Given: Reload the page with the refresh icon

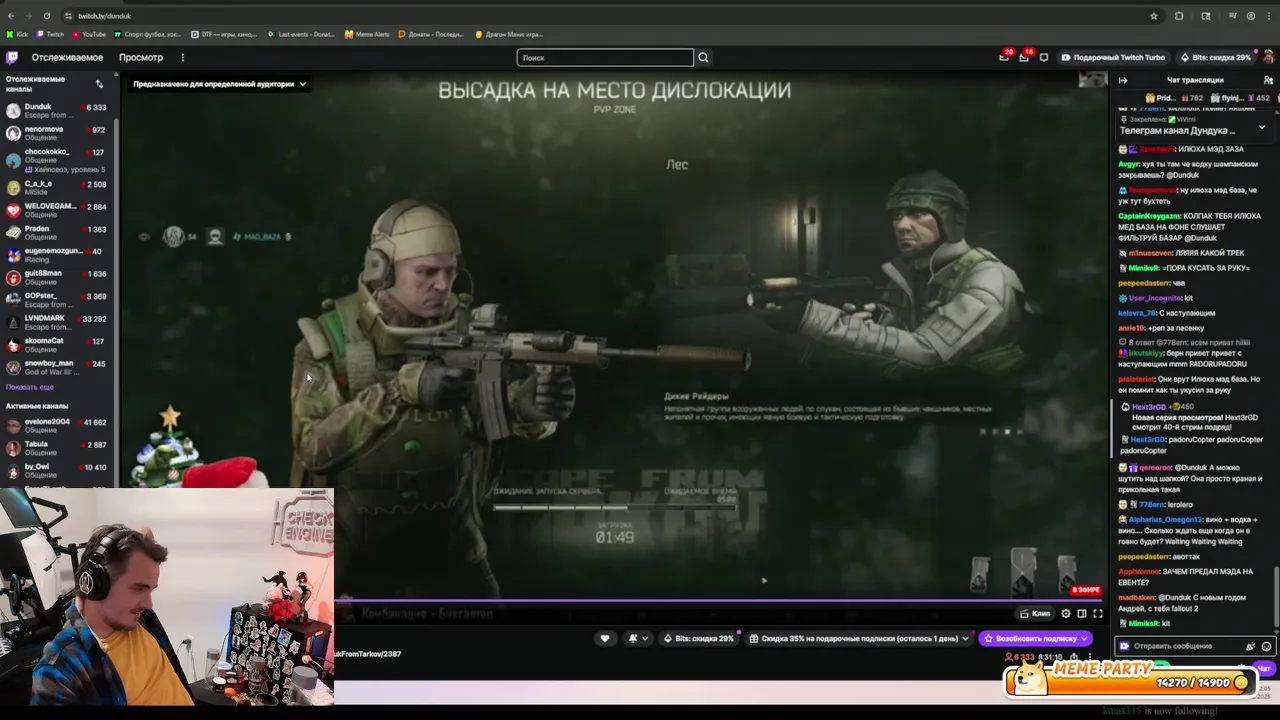Looking at the screenshot, I should click(x=49, y=16).
